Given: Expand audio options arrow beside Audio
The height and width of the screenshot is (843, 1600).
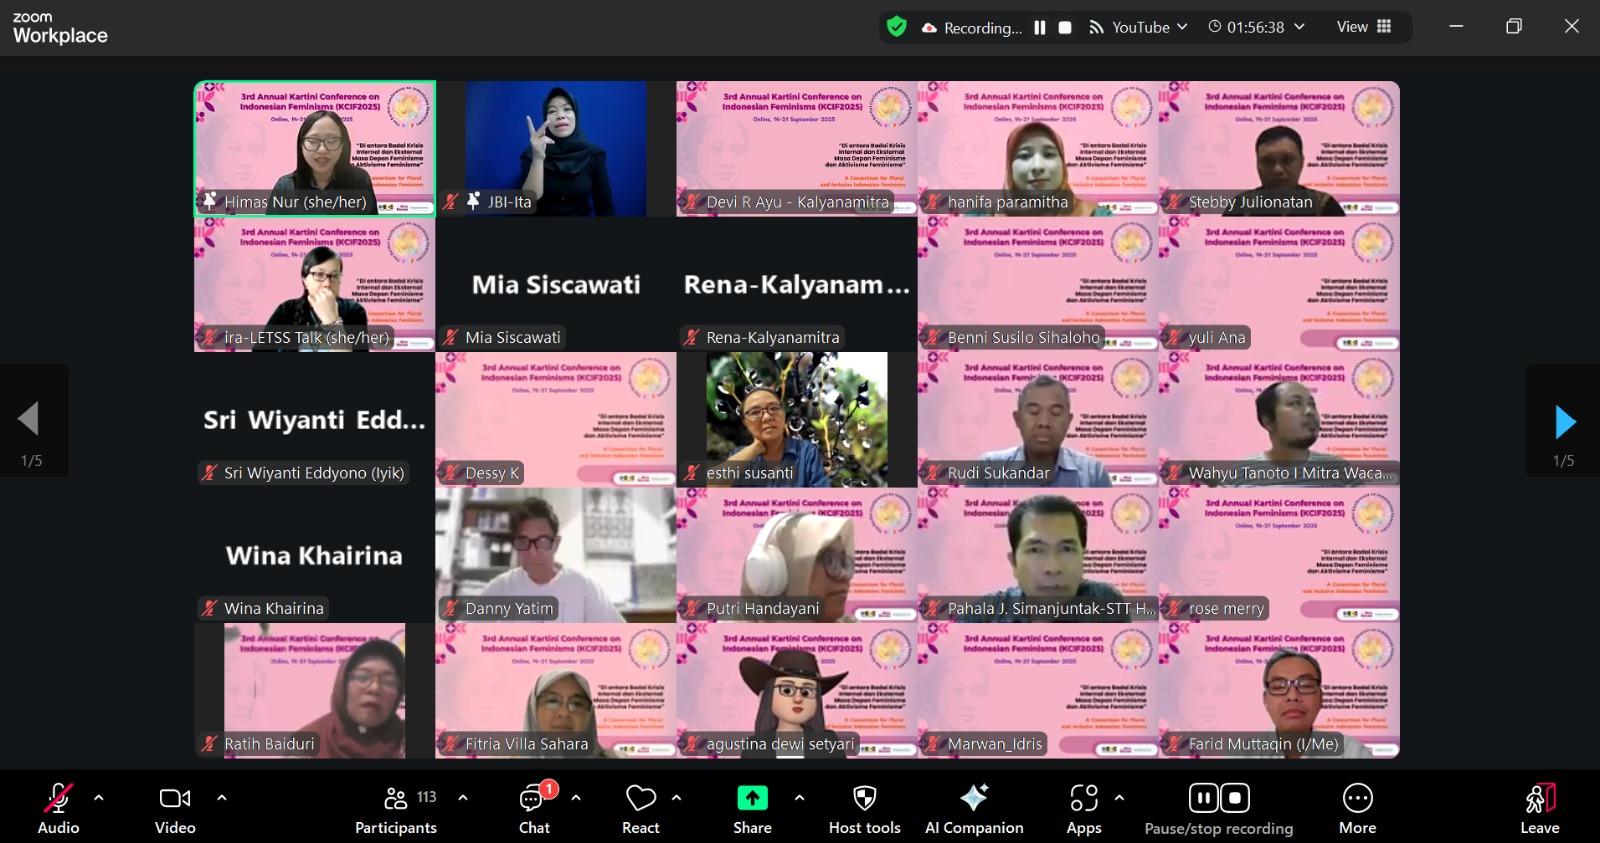Looking at the screenshot, I should [98, 798].
